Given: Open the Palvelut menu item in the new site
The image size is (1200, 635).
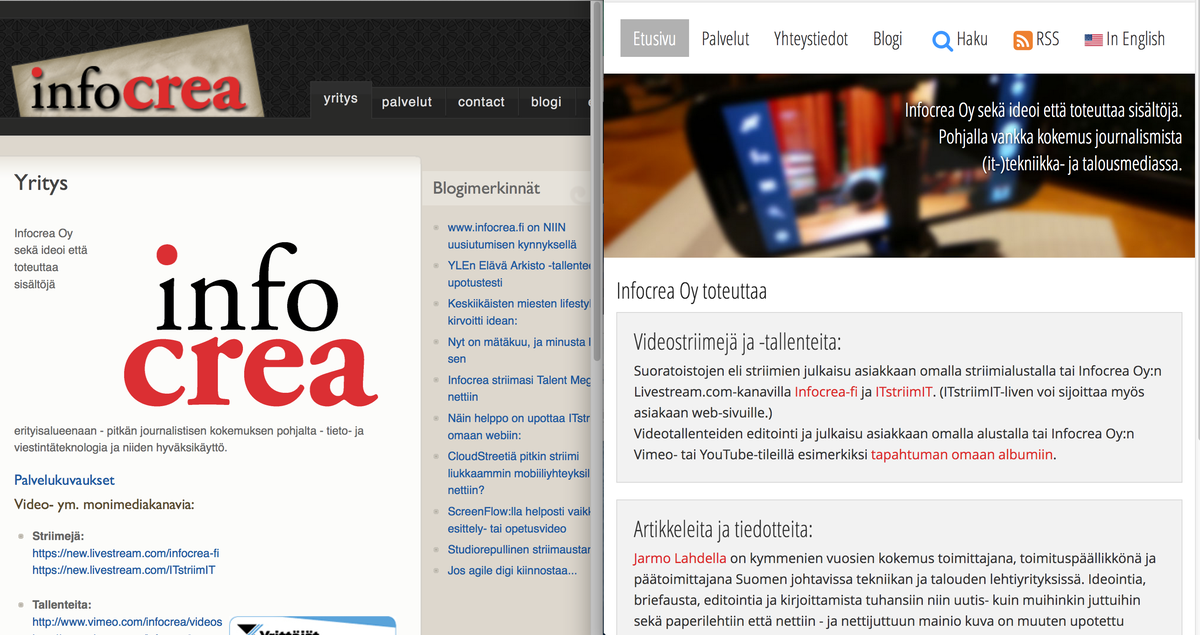Looking at the screenshot, I should click(x=725, y=39).
